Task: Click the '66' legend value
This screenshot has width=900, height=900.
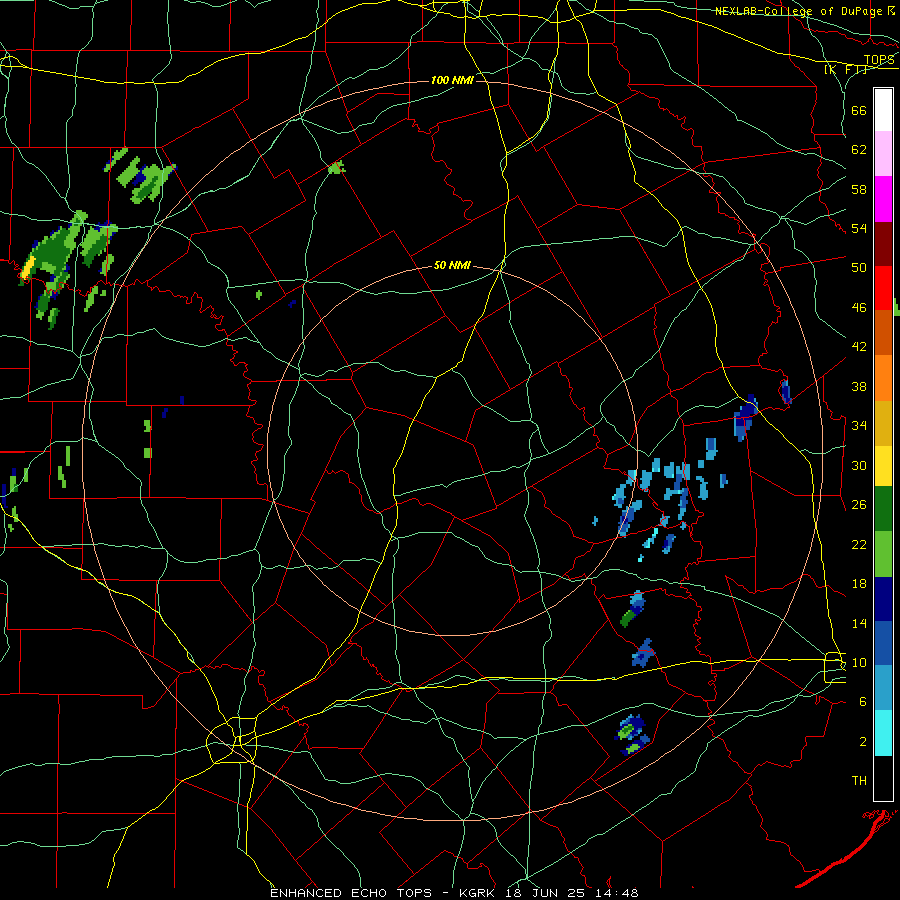Action: (859, 110)
